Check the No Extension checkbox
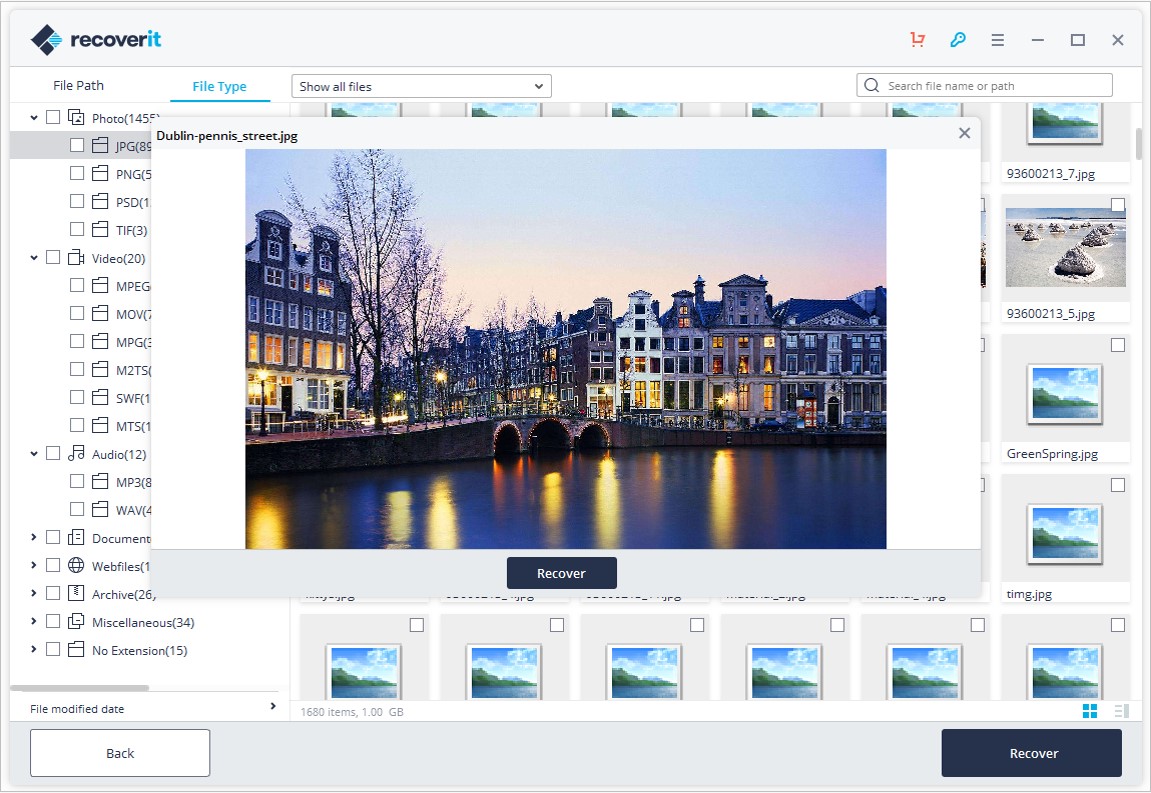1151x793 pixels. click(53, 649)
